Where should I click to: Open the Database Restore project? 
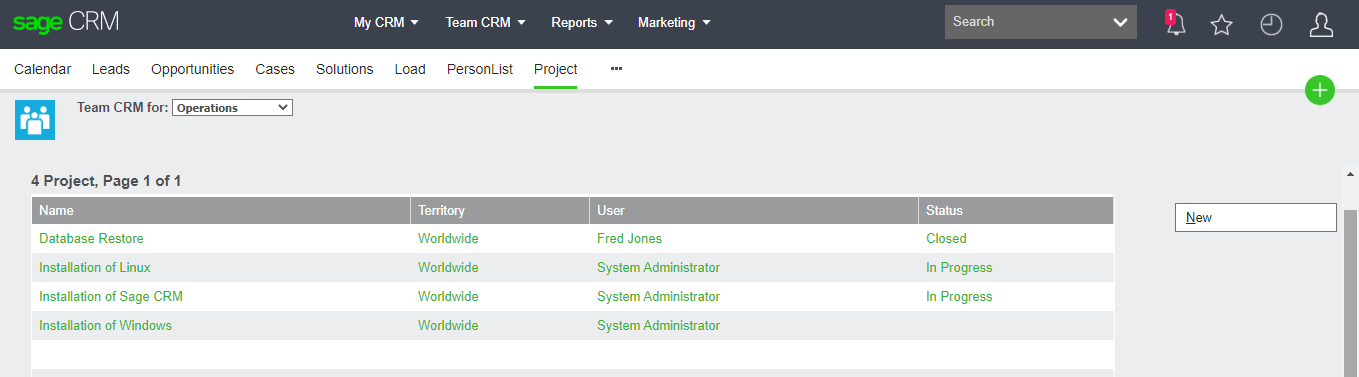[91, 238]
